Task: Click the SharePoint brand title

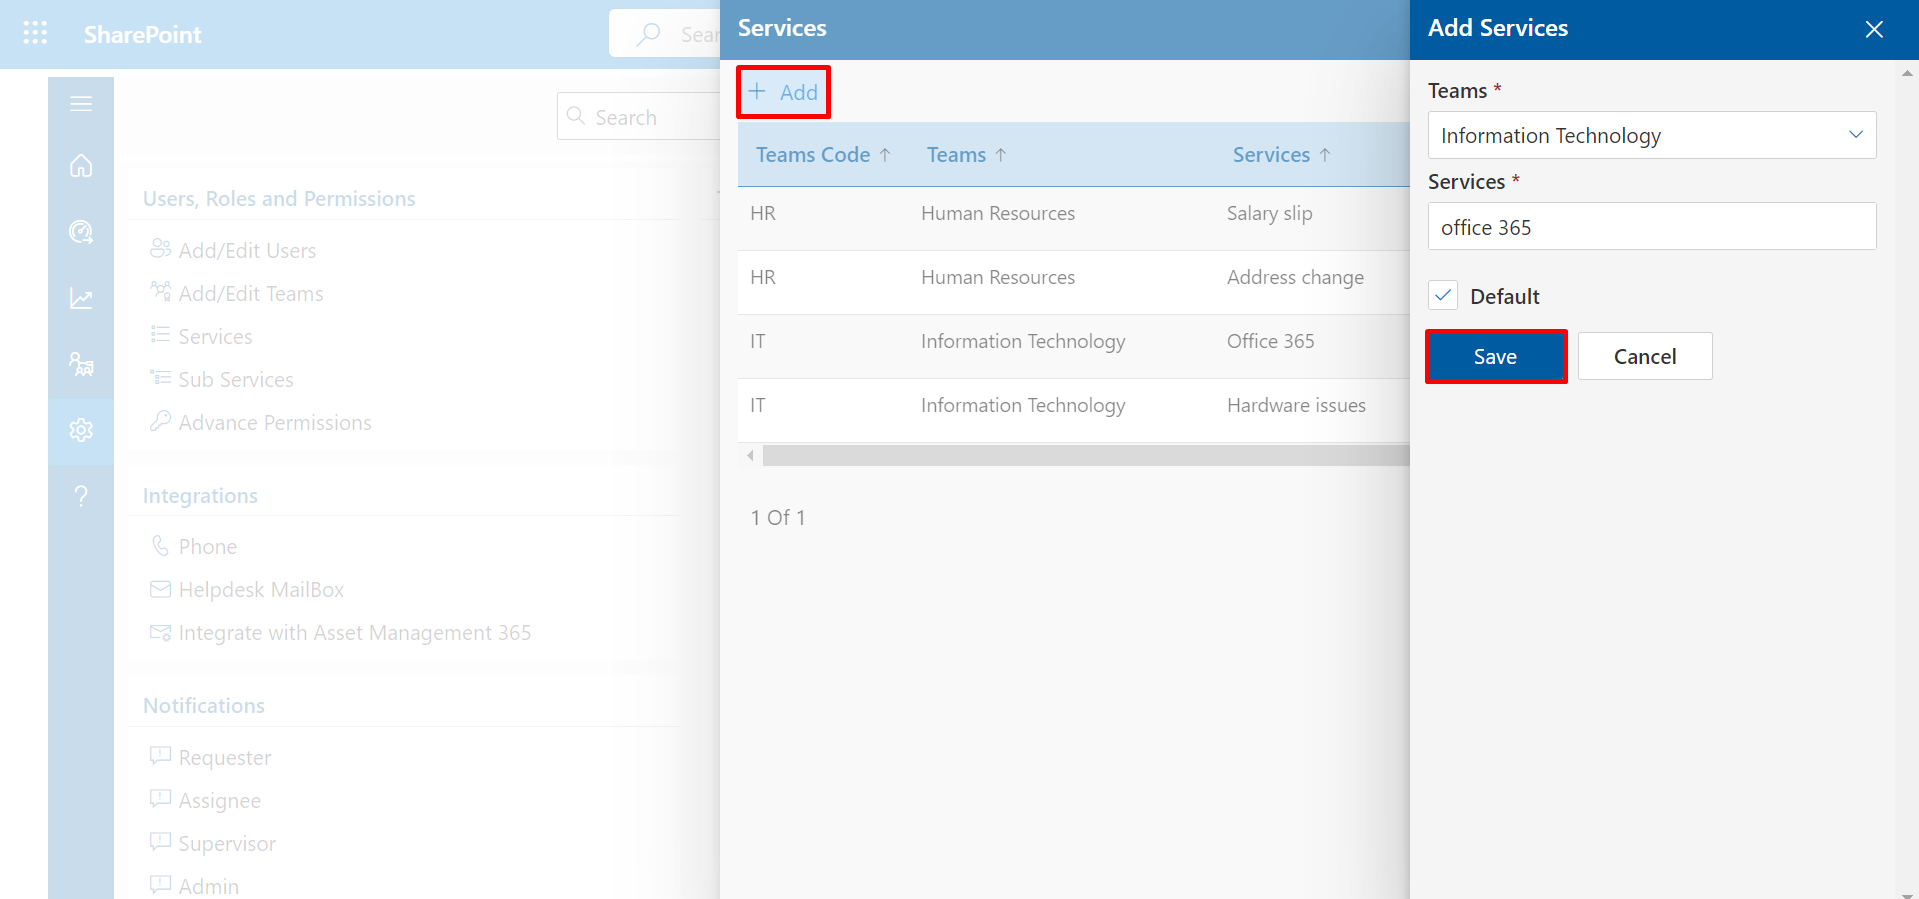Action: pyautogui.click(x=142, y=35)
